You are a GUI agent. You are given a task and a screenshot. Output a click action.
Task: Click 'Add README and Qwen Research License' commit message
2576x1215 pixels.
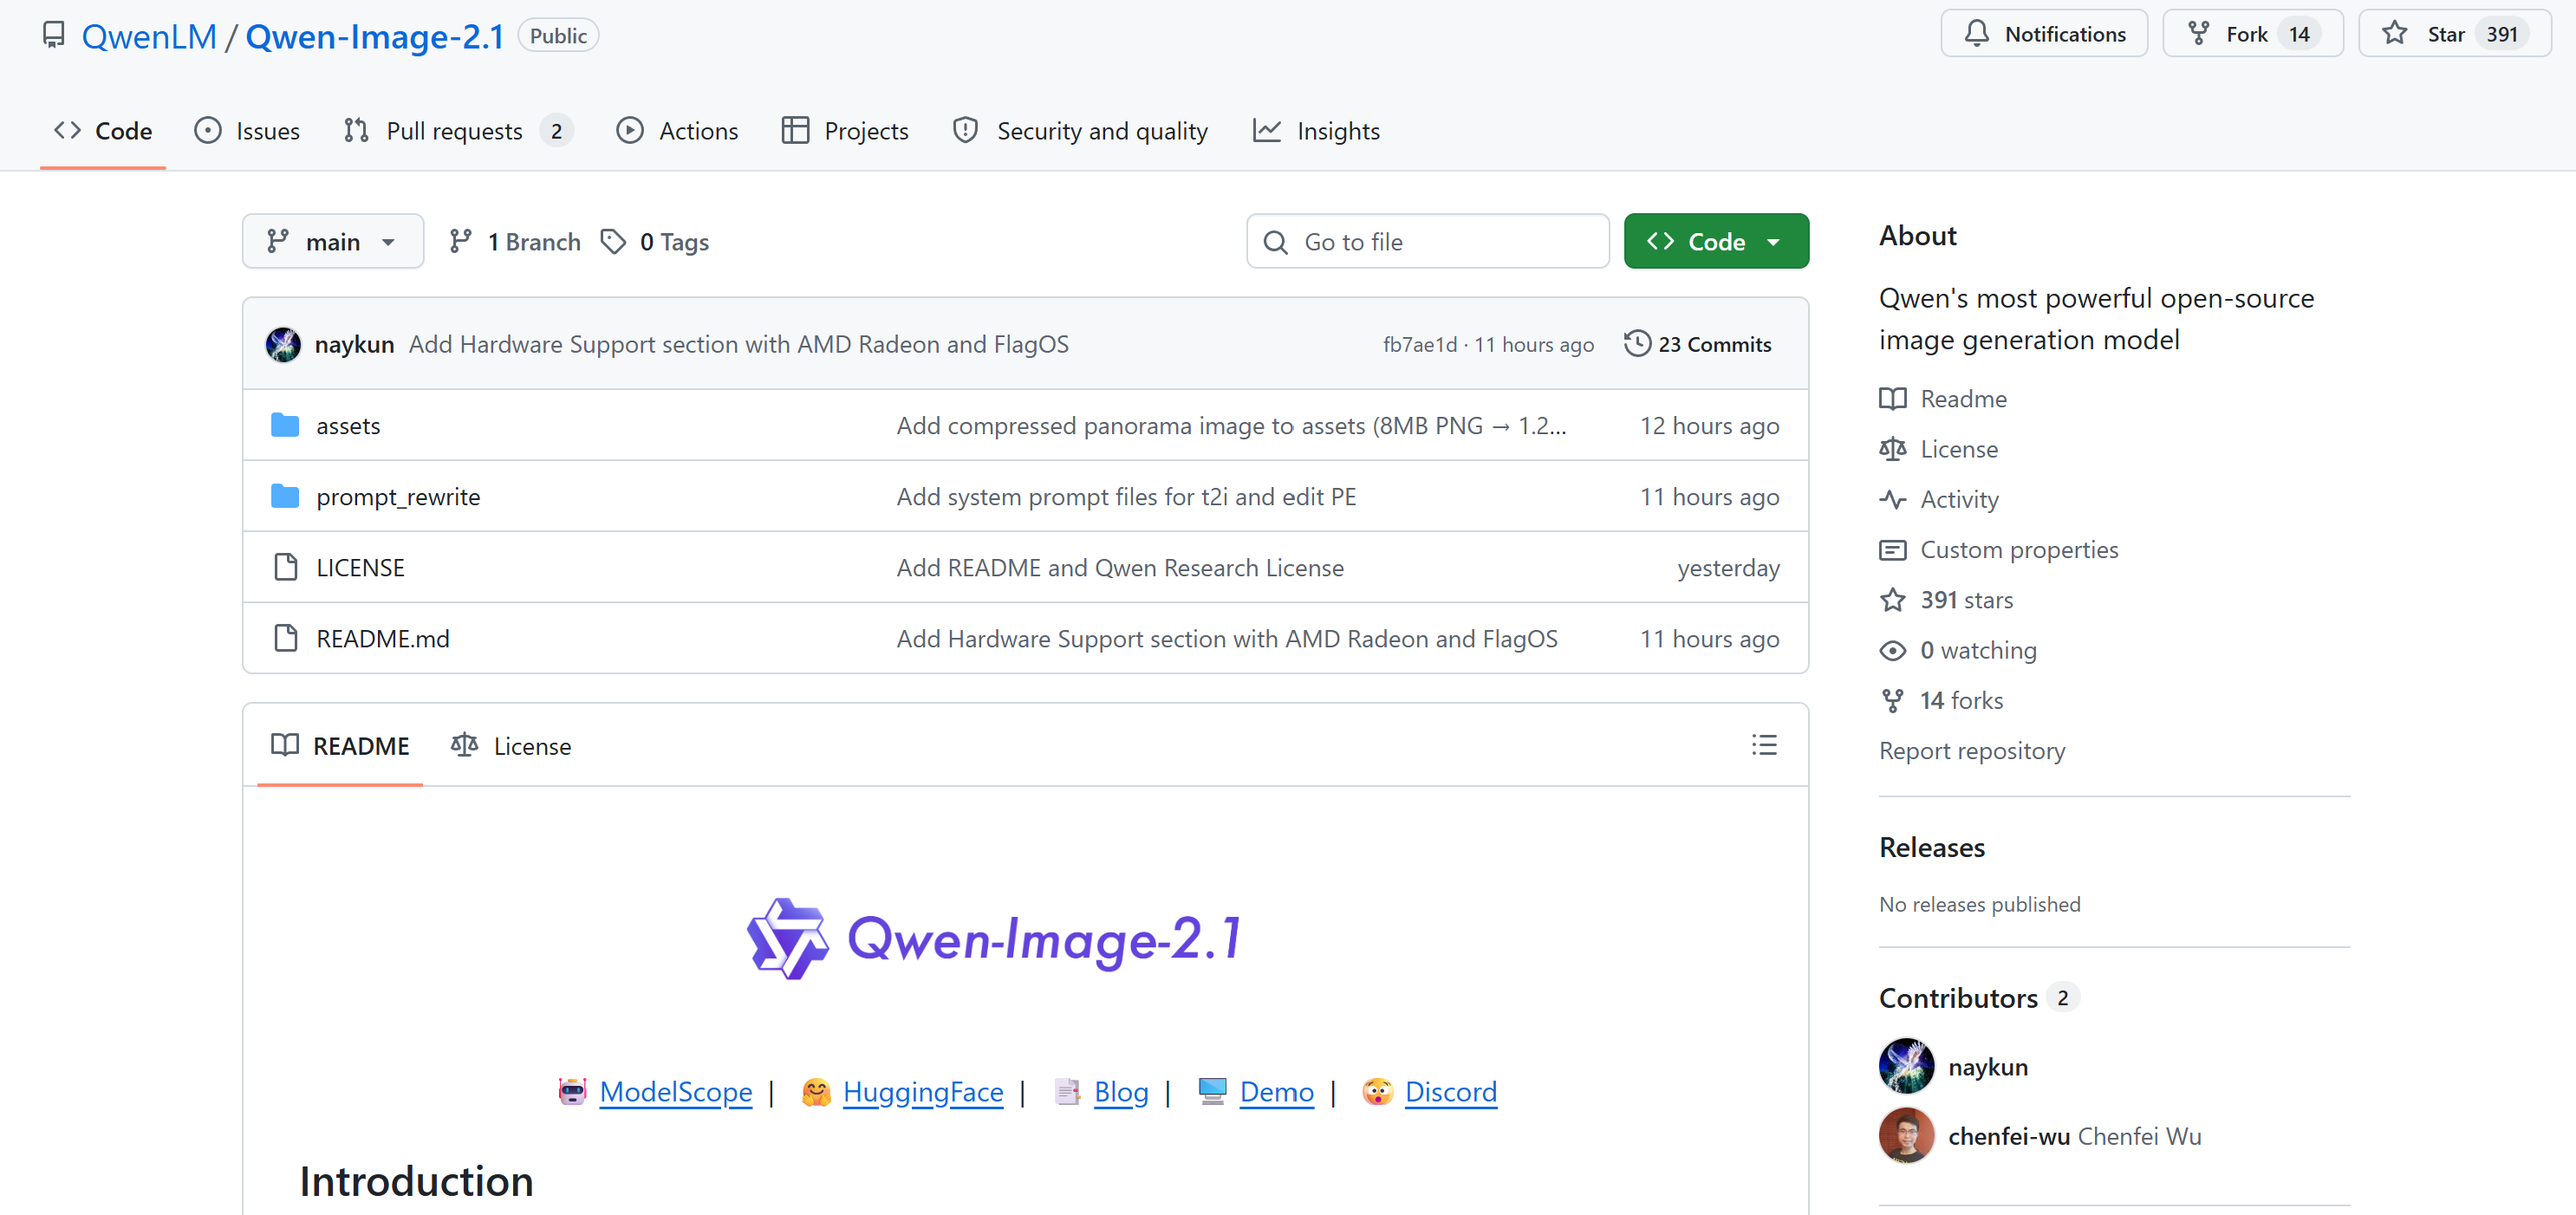coord(1120,568)
